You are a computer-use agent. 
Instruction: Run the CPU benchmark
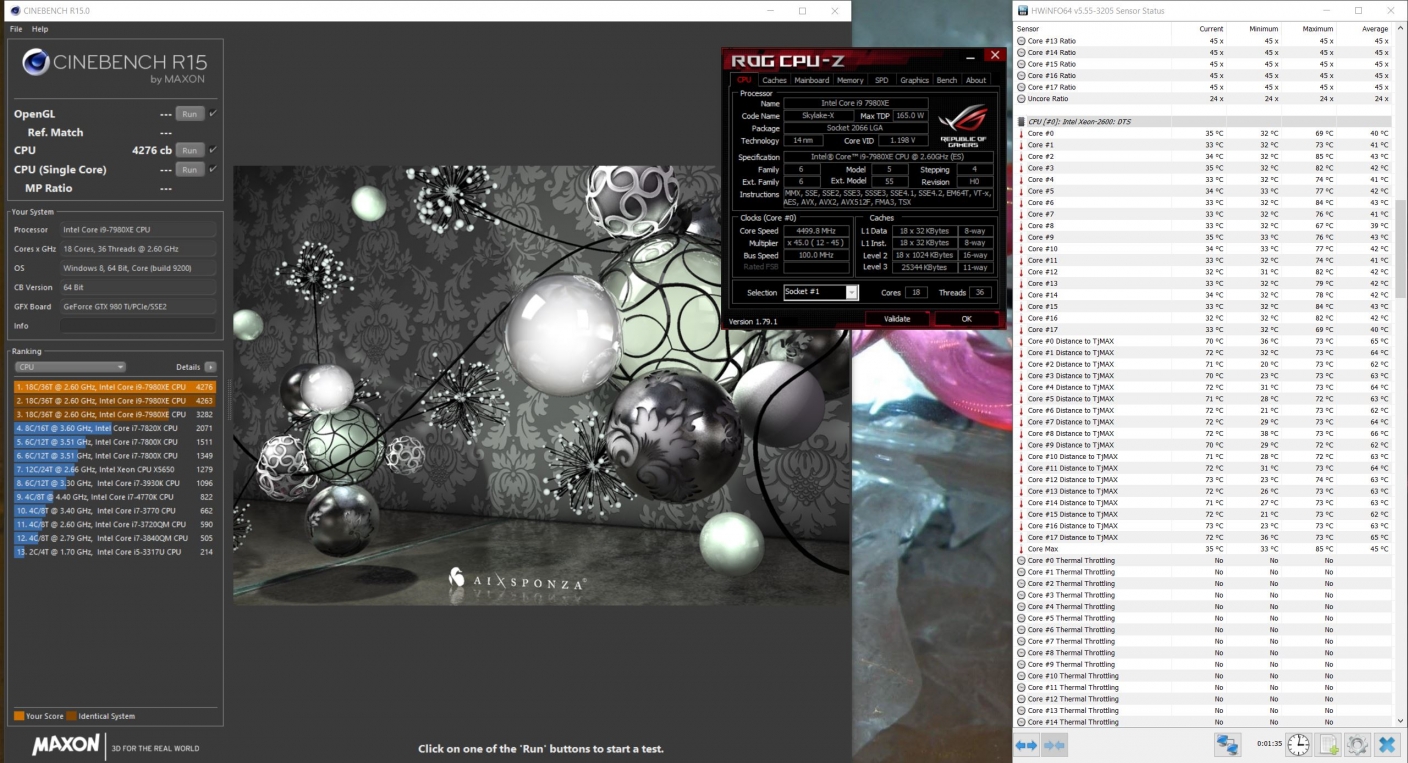tap(189, 150)
